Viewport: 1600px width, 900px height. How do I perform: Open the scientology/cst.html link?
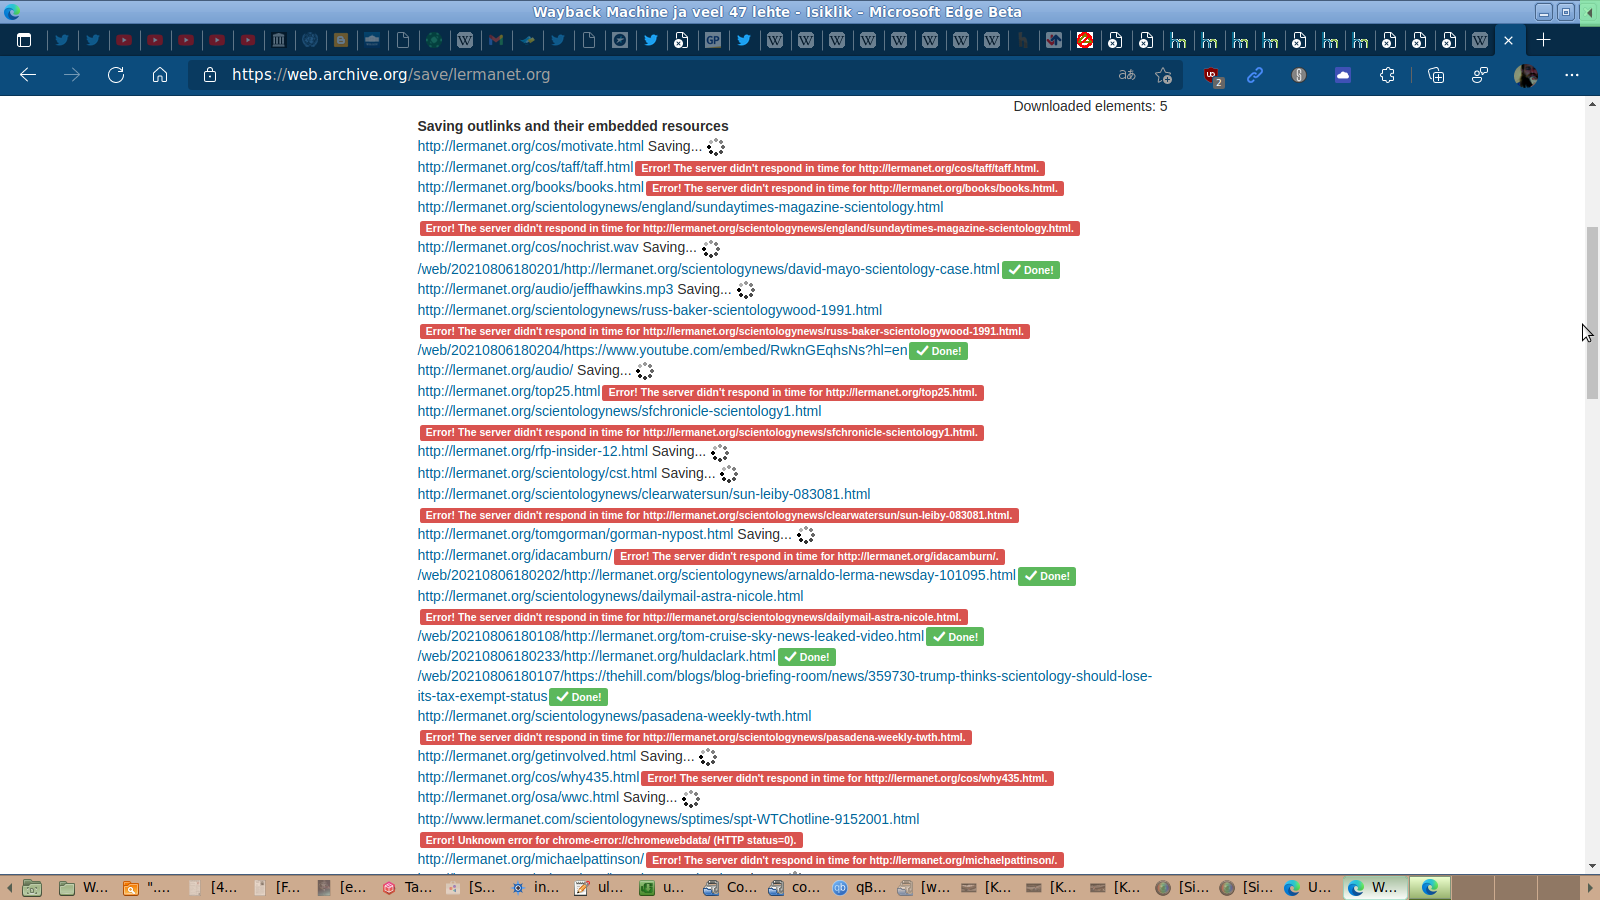point(538,473)
